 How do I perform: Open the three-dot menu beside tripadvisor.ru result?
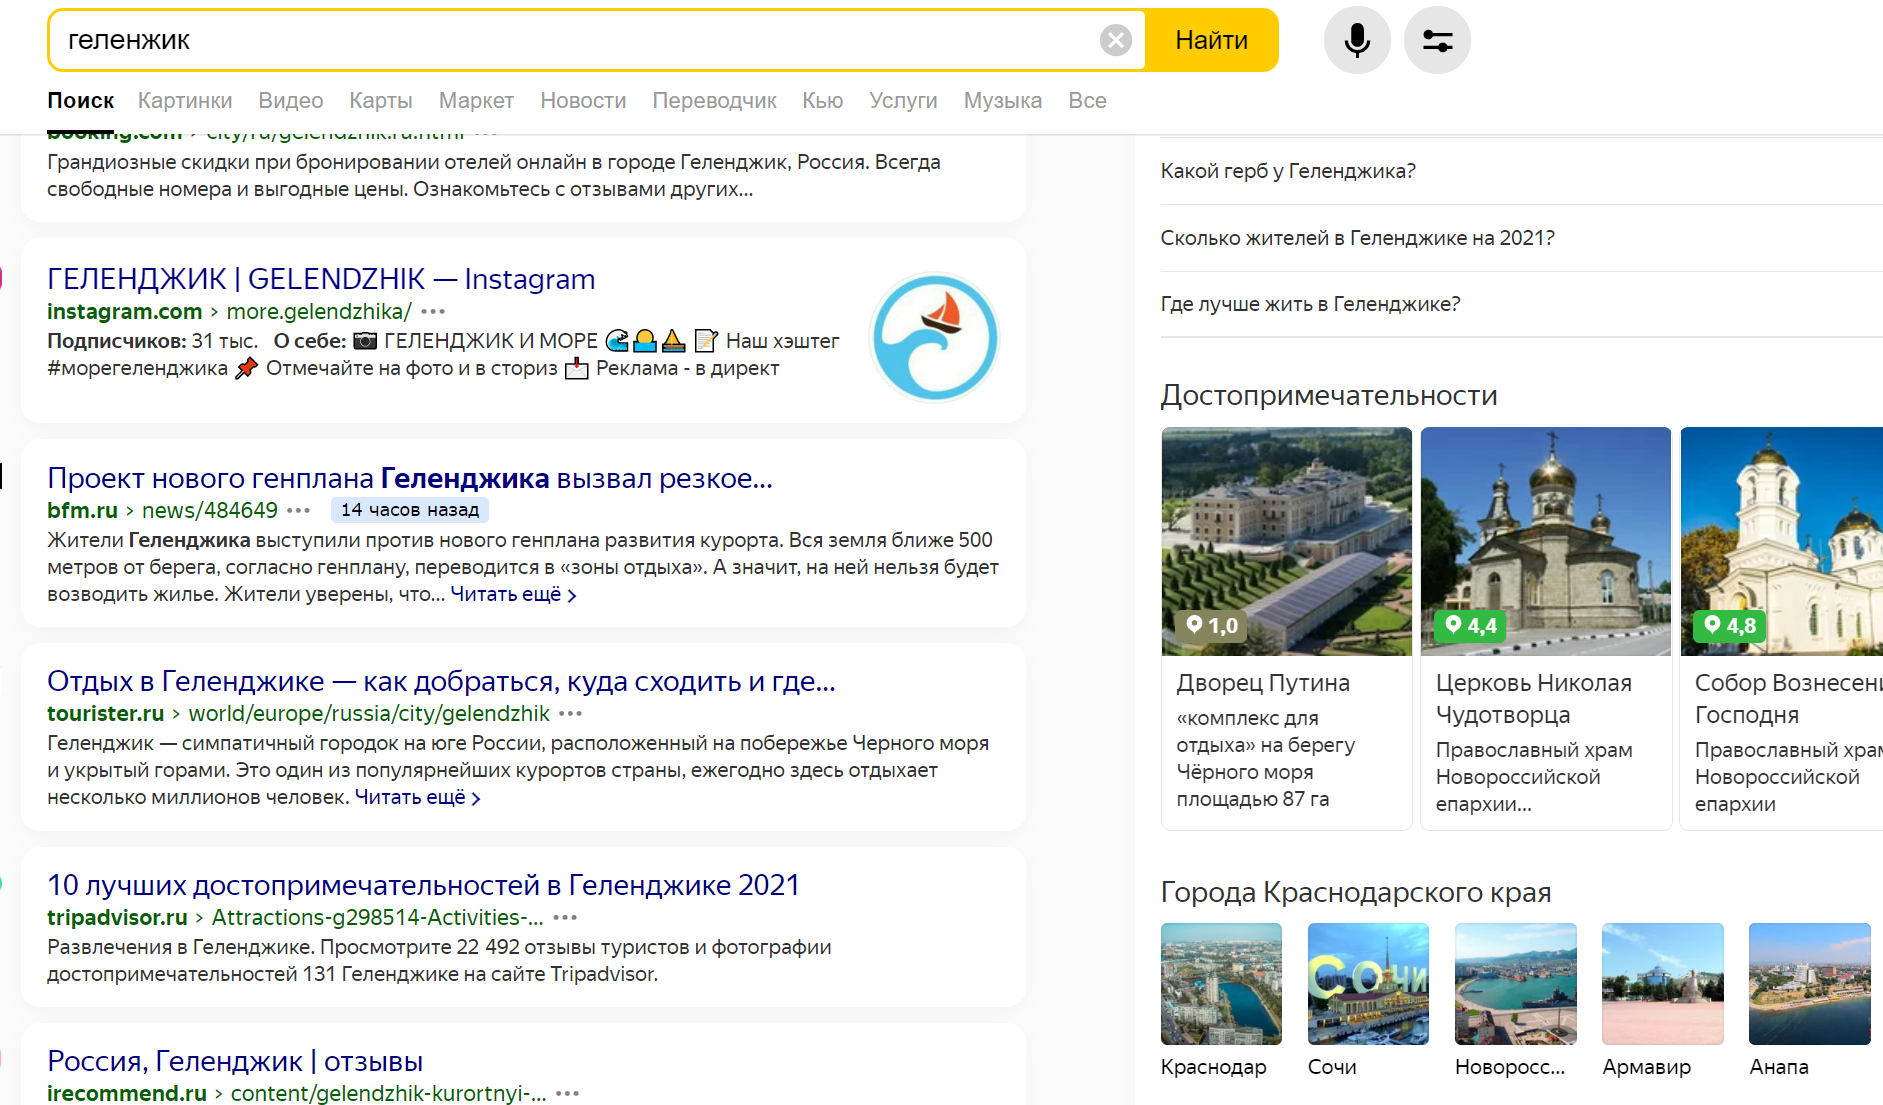(x=565, y=917)
